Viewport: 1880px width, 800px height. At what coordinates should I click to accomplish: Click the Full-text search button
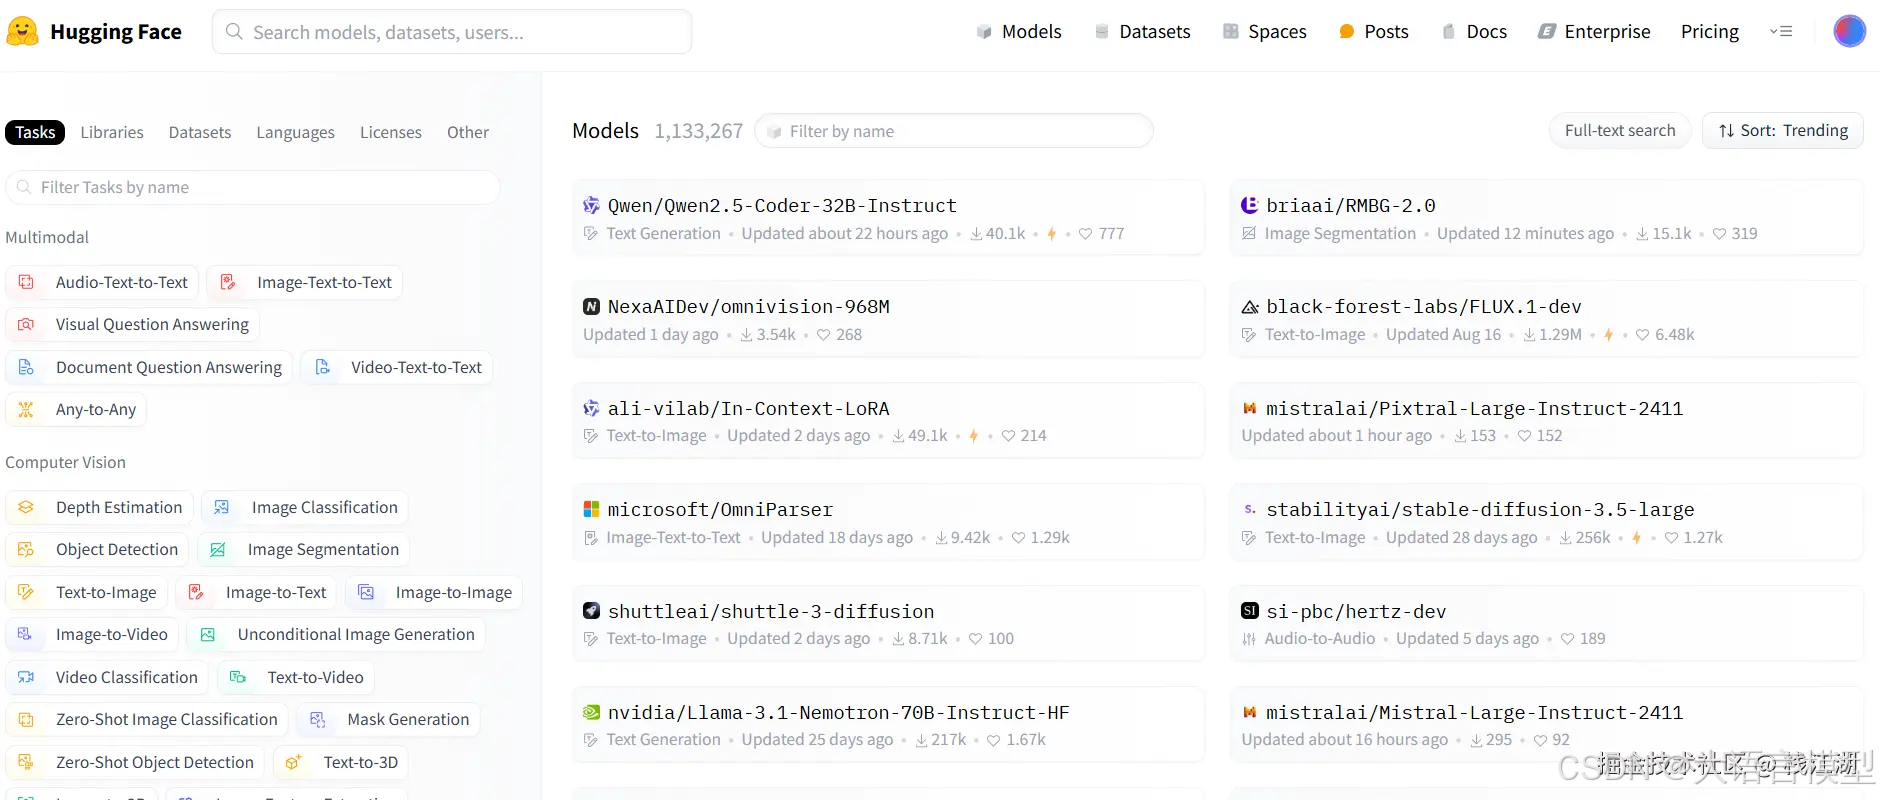pyautogui.click(x=1620, y=131)
